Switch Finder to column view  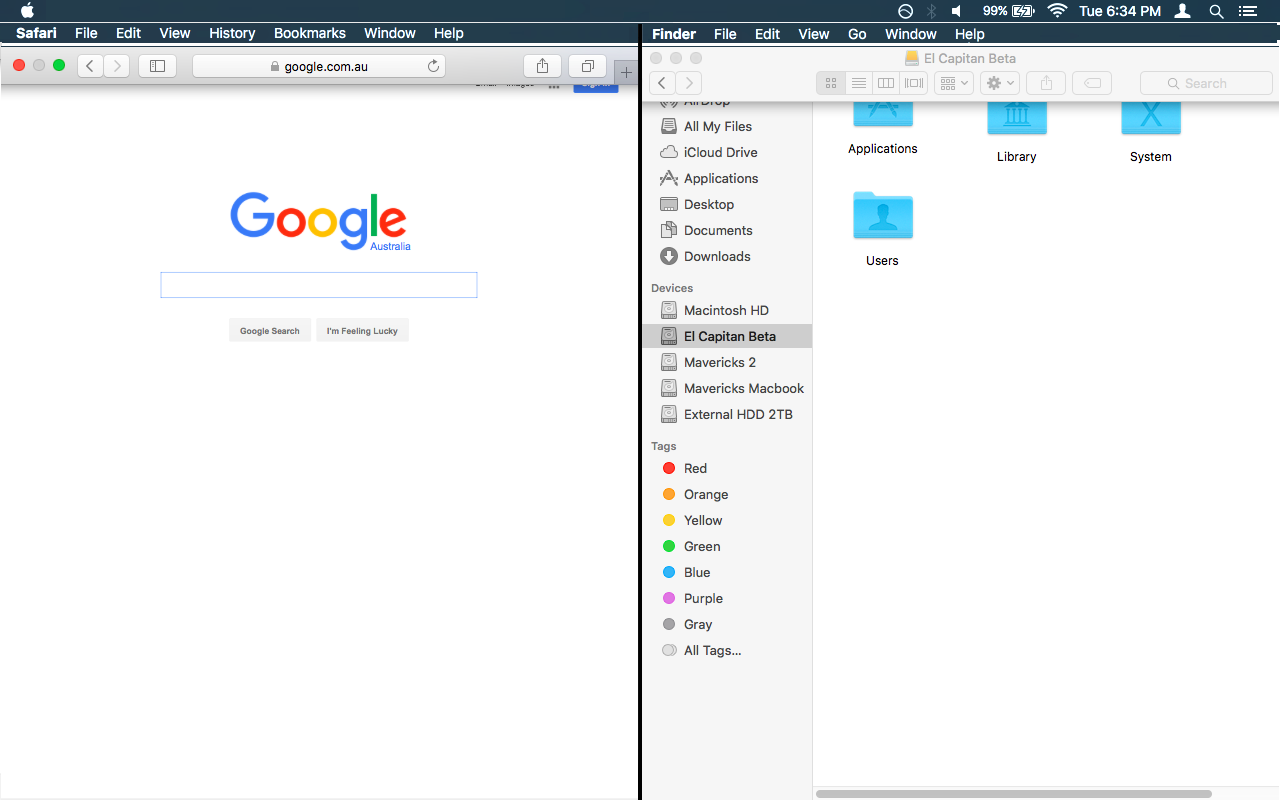tap(885, 83)
